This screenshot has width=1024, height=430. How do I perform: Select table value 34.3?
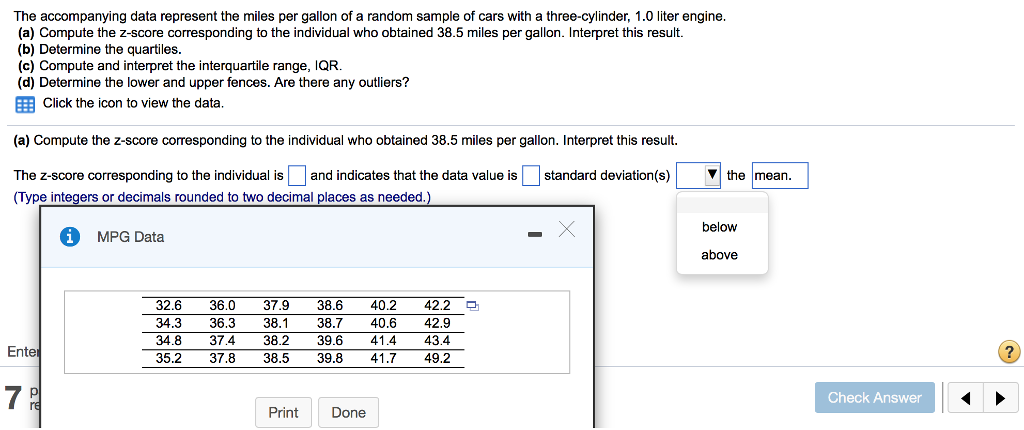tap(169, 322)
